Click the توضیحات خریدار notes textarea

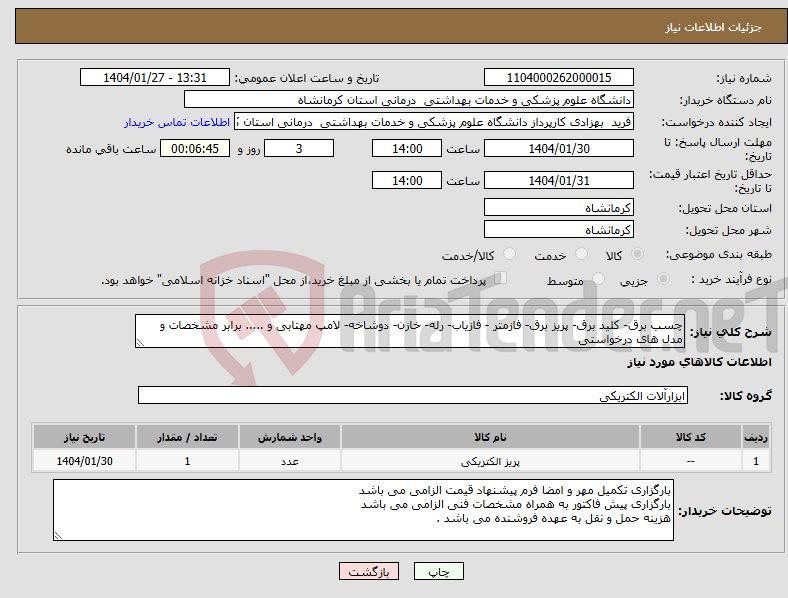pyautogui.click(x=363, y=510)
